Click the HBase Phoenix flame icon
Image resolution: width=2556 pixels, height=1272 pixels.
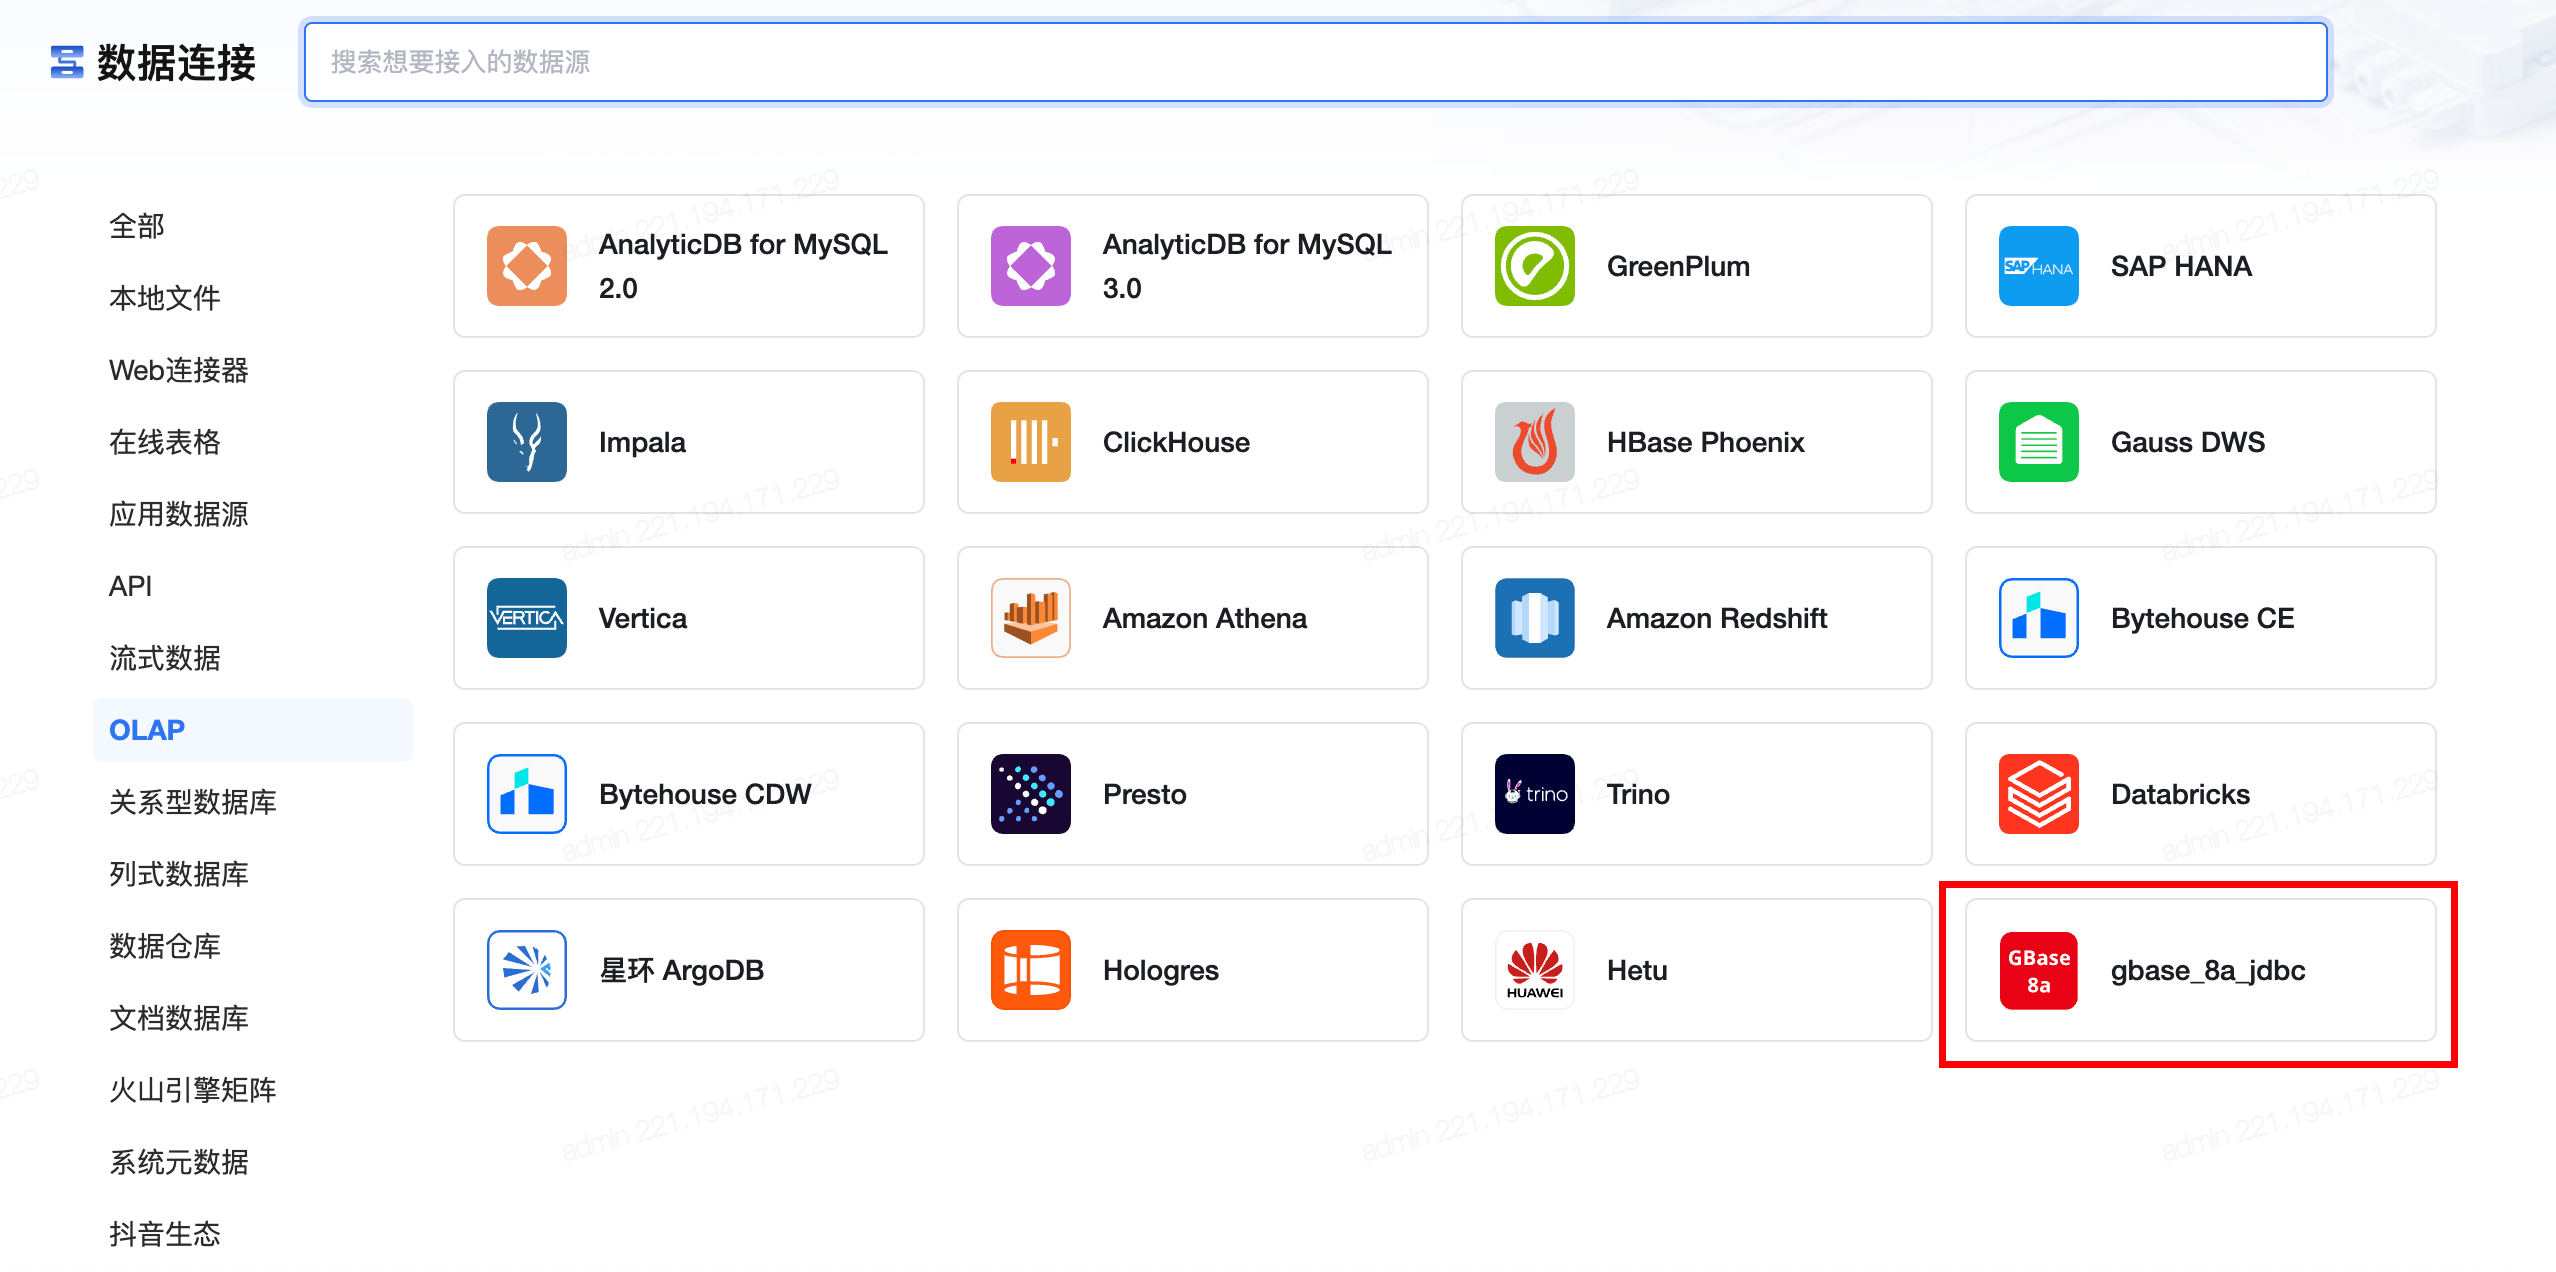click(x=1535, y=442)
